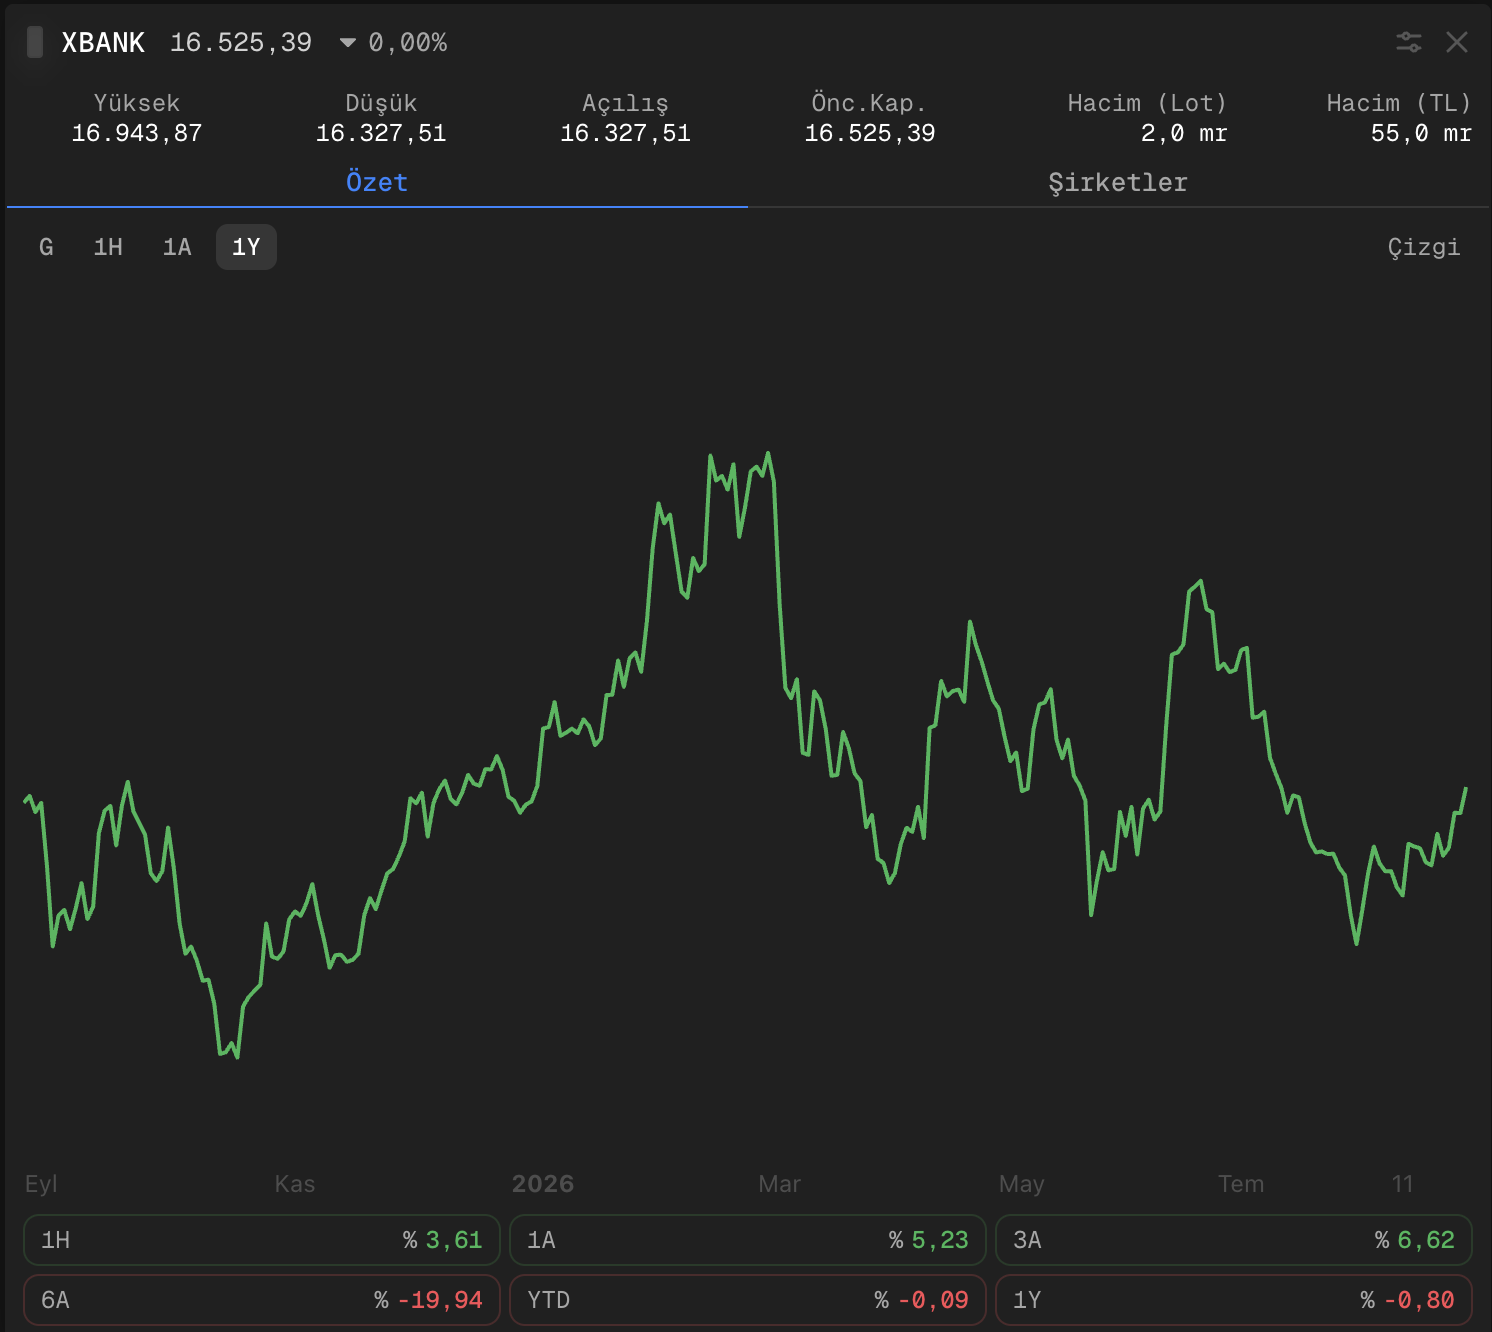Open the chart settings sliders icon
This screenshot has width=1492, height=1332.
point(1409,42)
